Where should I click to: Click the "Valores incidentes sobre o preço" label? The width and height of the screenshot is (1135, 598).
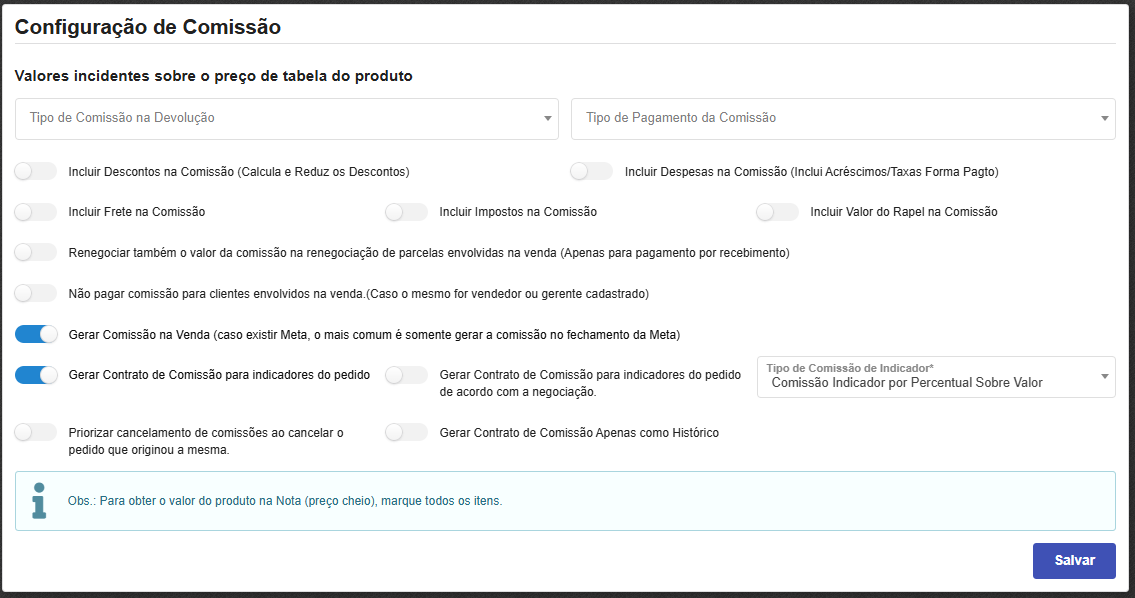point(210,75)
